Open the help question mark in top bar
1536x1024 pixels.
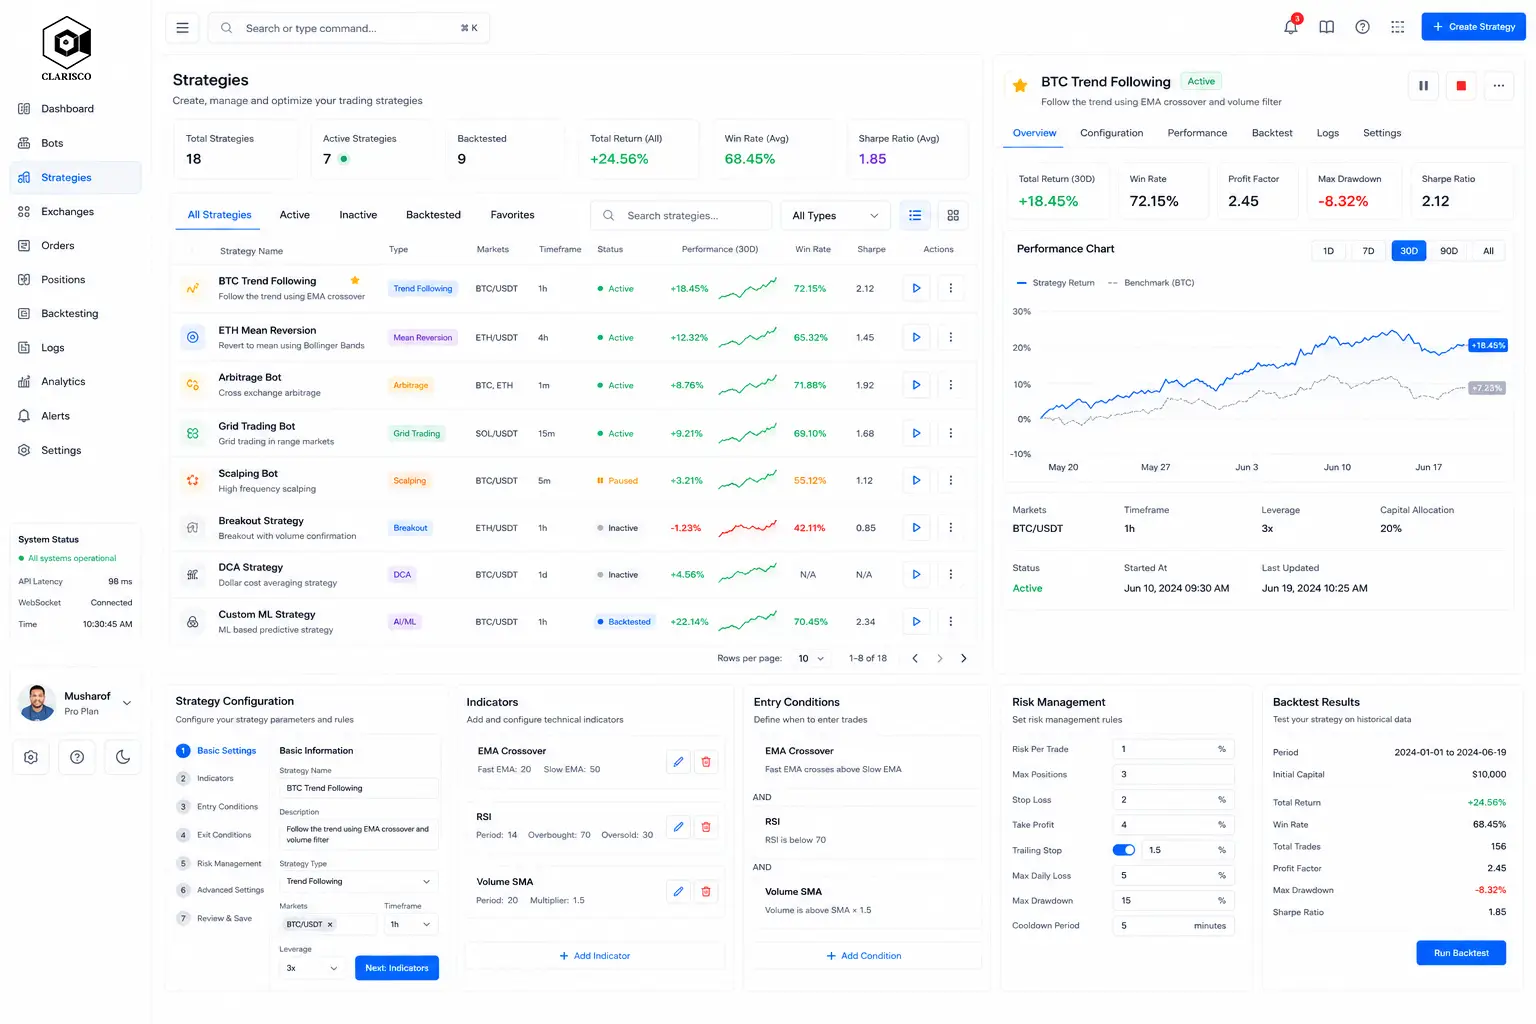click(1362, 27)
